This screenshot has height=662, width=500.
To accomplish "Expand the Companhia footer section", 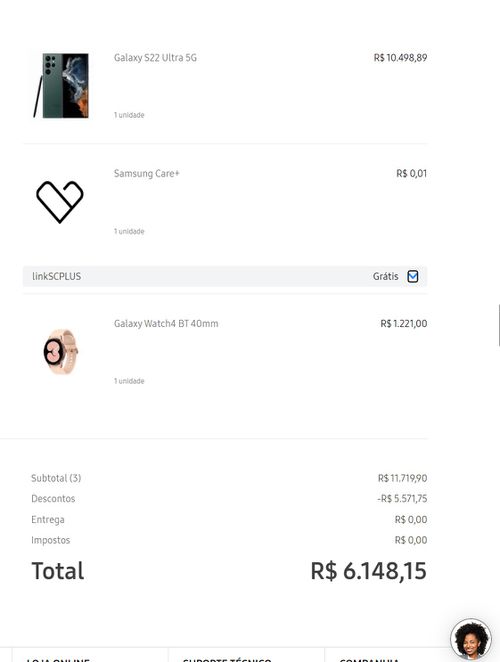I will click(370, 659).
